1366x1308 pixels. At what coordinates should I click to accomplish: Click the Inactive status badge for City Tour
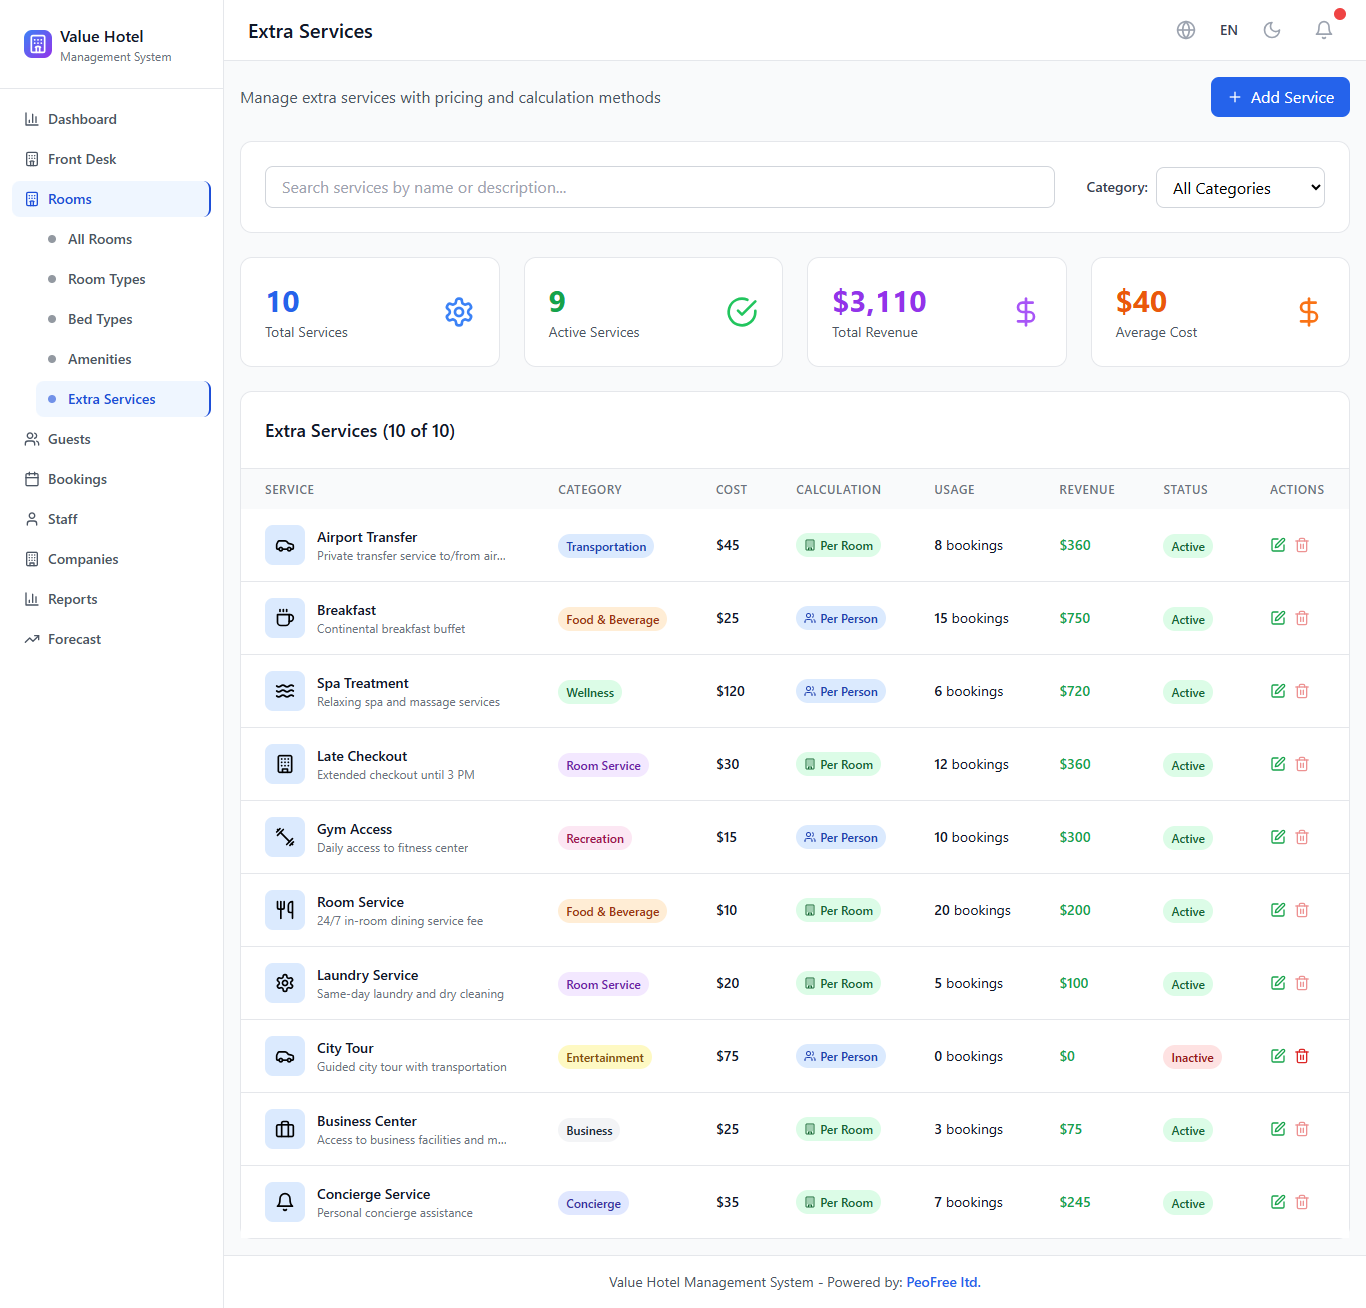point(1192,1057)
